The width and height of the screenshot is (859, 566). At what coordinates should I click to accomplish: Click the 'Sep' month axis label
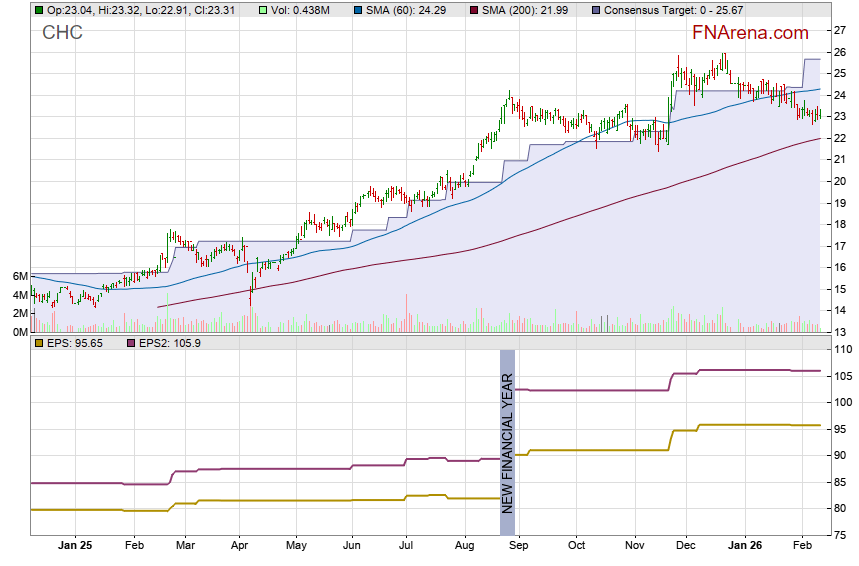point(517,547)
